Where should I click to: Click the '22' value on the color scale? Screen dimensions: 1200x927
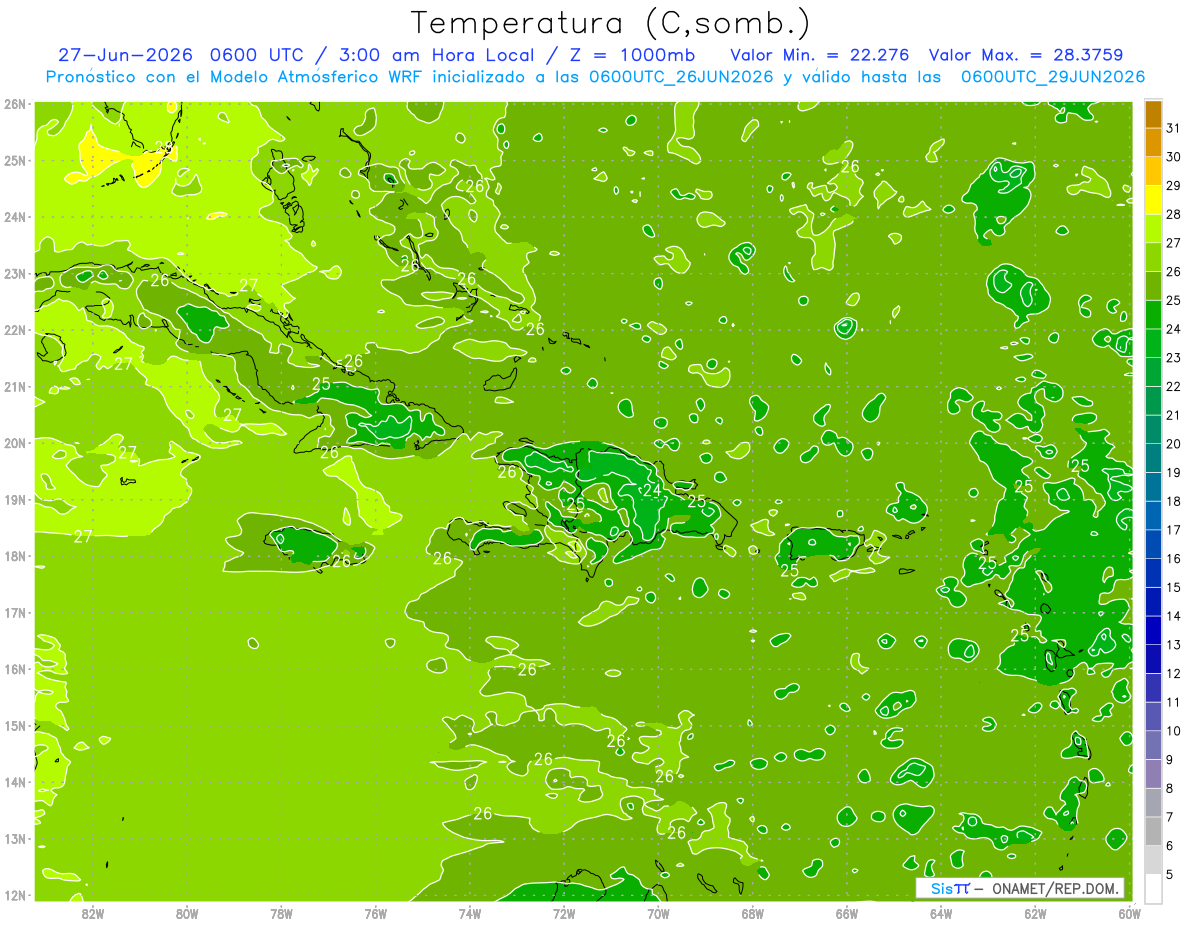1173,386
